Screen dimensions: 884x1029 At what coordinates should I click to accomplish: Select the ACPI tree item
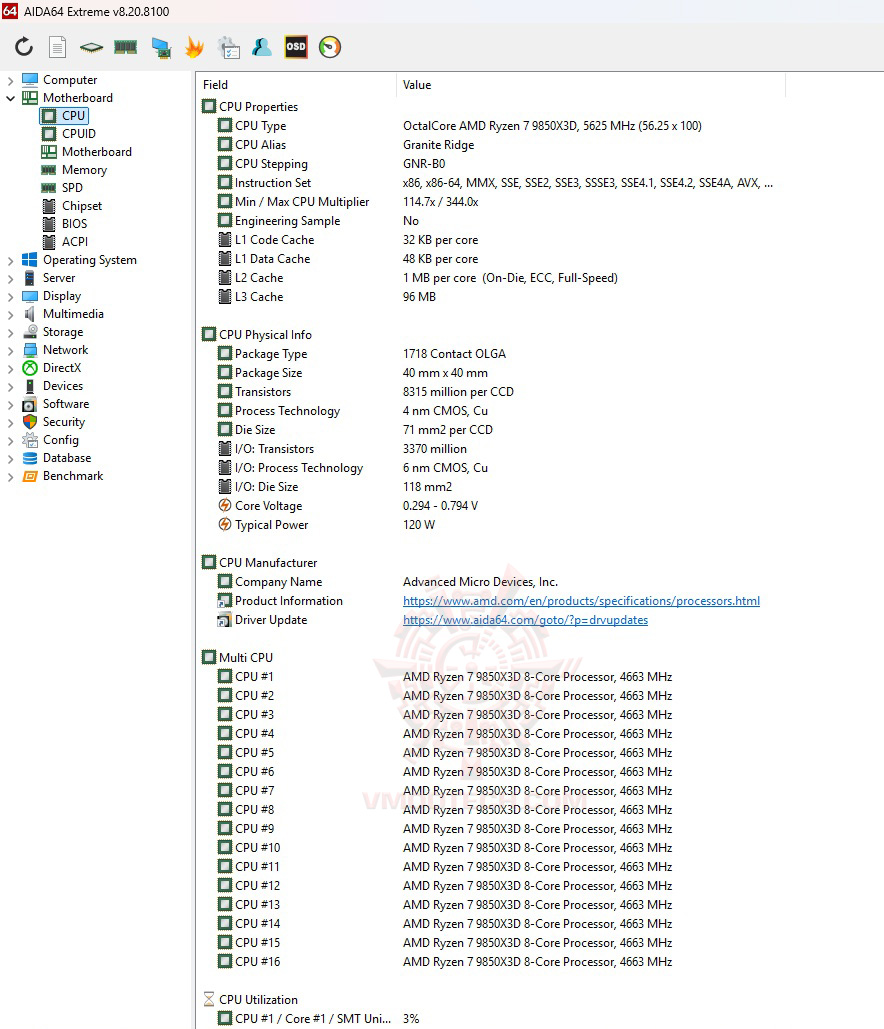coord(65,242)
